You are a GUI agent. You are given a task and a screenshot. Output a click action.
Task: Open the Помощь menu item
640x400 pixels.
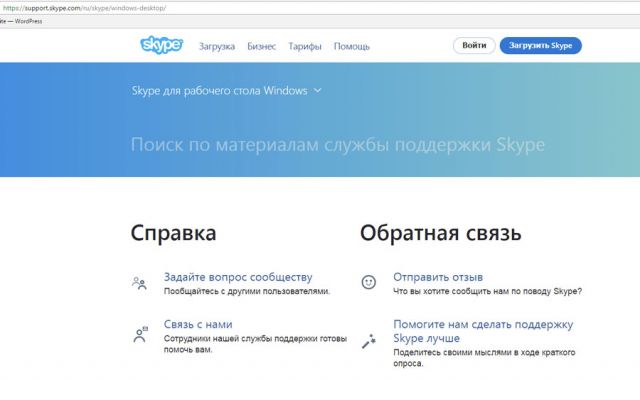coord(351,47)
